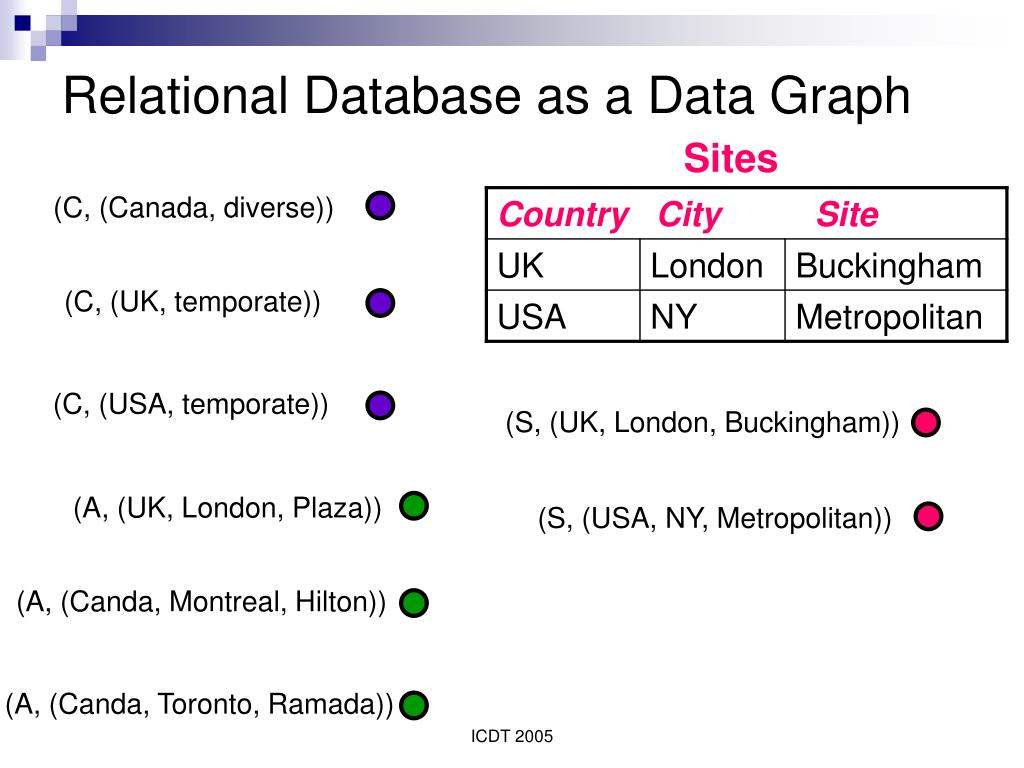This screenshot has width=1024, height=768.
Task: Click the Sites table title
Action: click(x=731, y=158)
